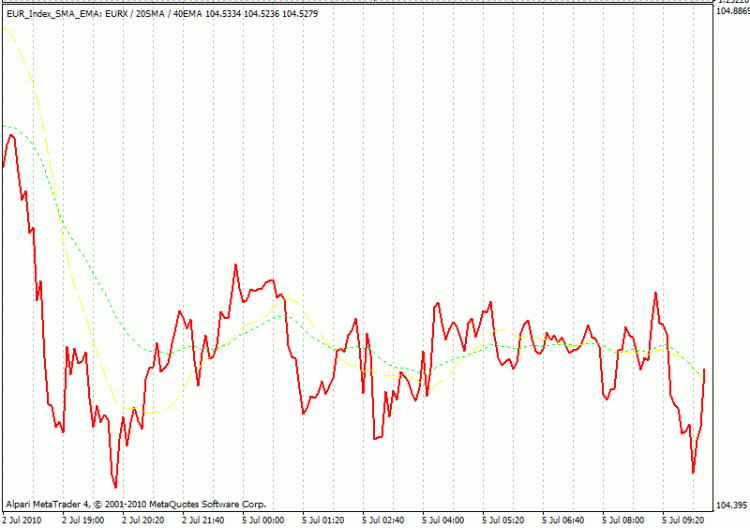Viewport: 750px width, 528px height.
Task: Select the '2 Jul 20:20' time label
Action: 144,520
